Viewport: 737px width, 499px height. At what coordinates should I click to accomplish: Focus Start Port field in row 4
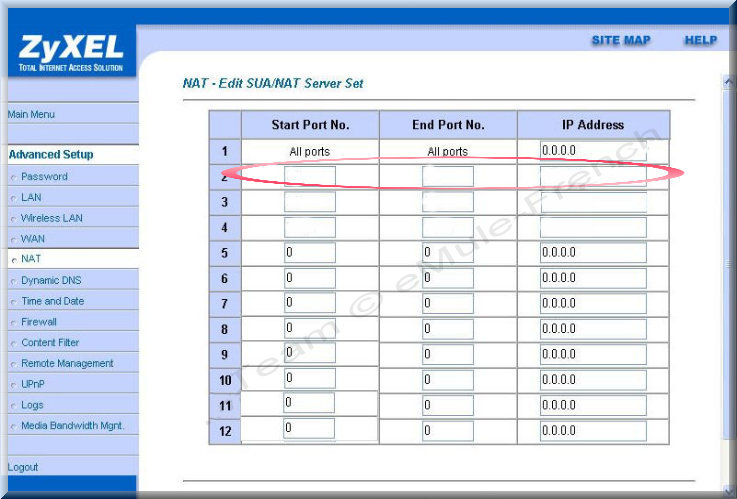point(310,227)
